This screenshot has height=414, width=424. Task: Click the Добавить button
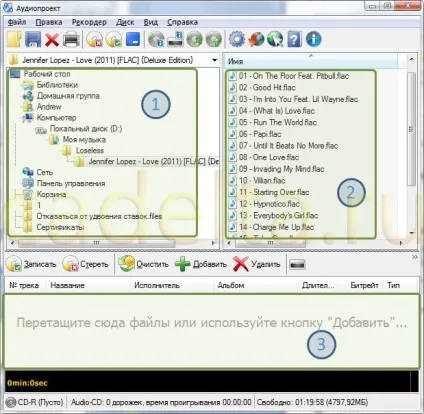[201, 264]
